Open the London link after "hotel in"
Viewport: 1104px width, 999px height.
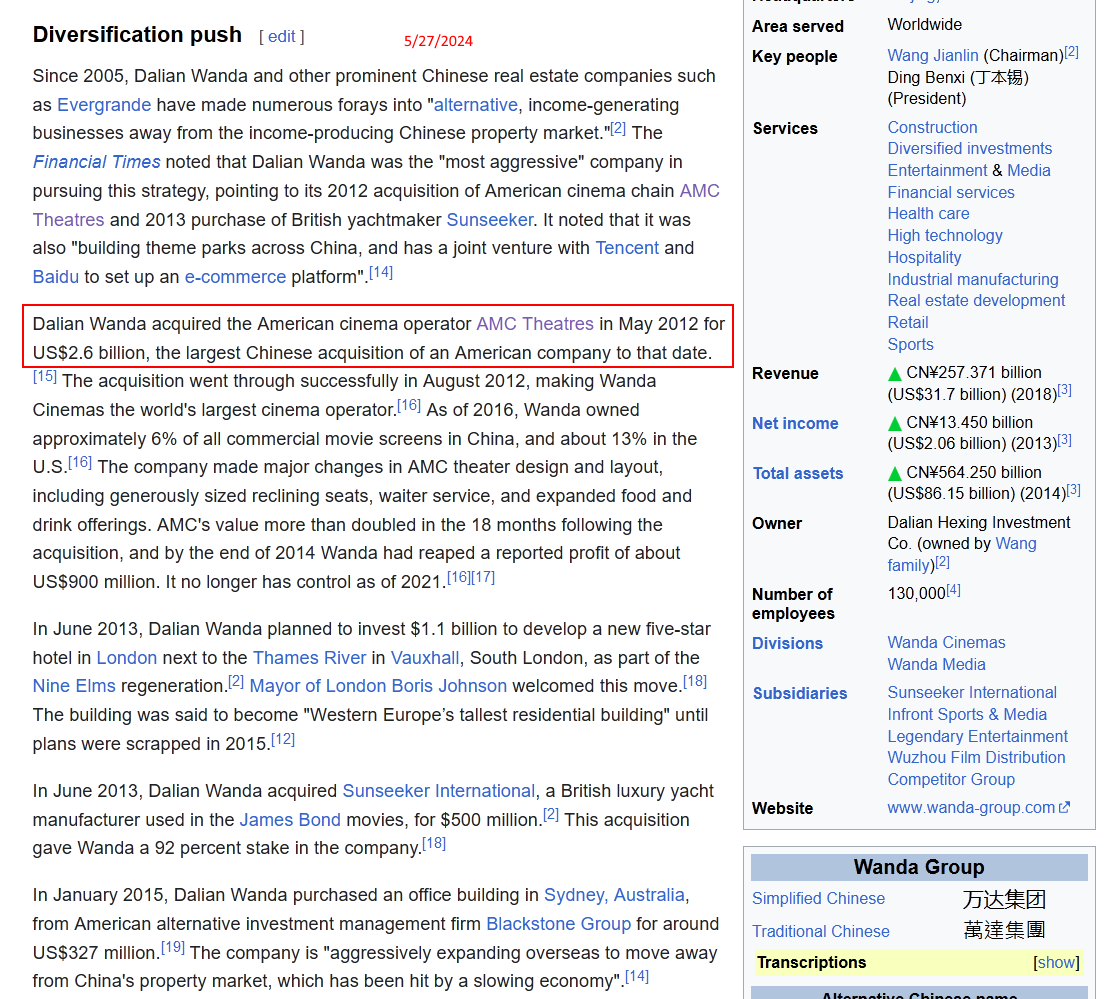coord(127,658)
